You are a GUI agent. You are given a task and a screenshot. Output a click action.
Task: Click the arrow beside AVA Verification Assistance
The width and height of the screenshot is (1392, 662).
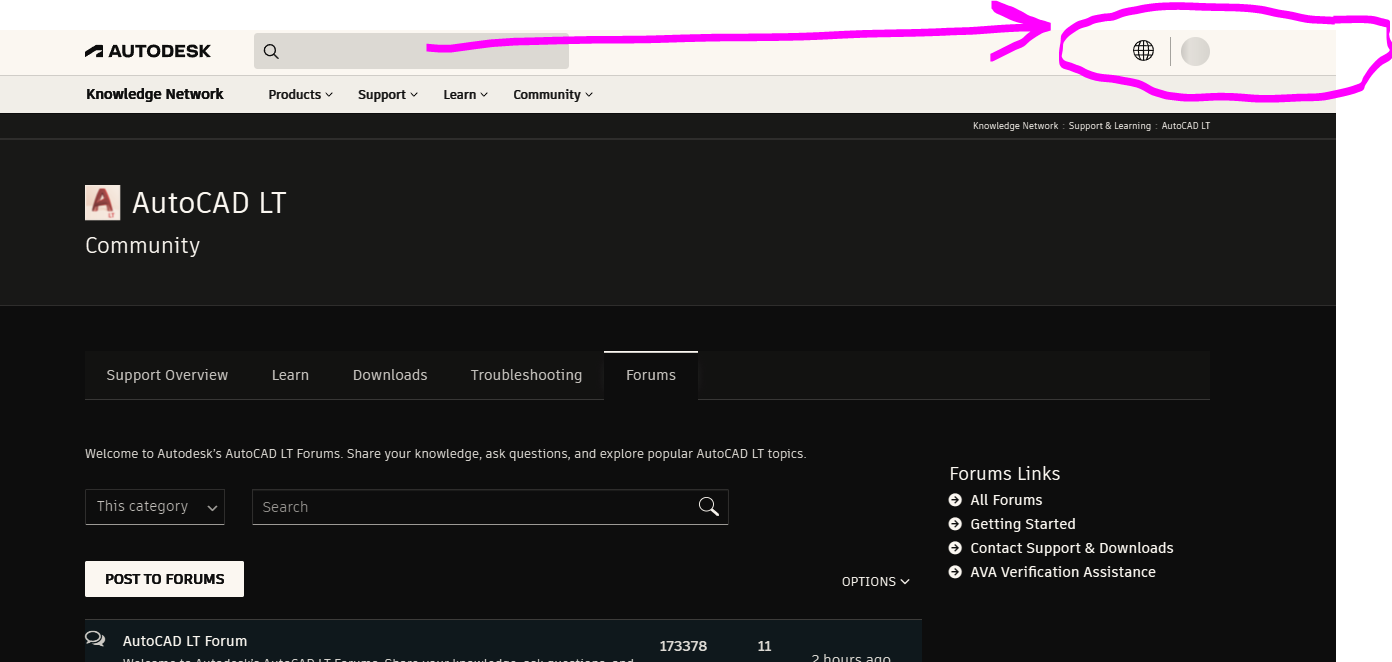click(x=954, y=571)
